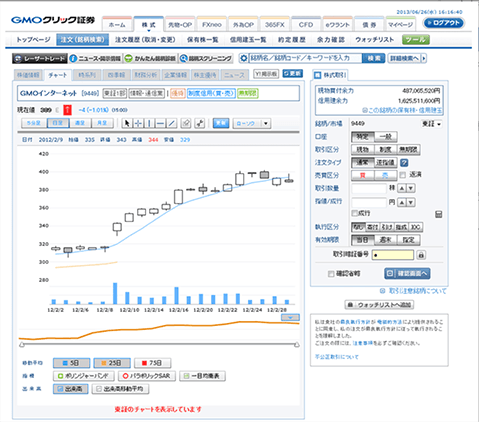Viewport: 479px width, 422px height.
Task: Toggle the 75日 moving average
Action: click(x=153, y=363)
